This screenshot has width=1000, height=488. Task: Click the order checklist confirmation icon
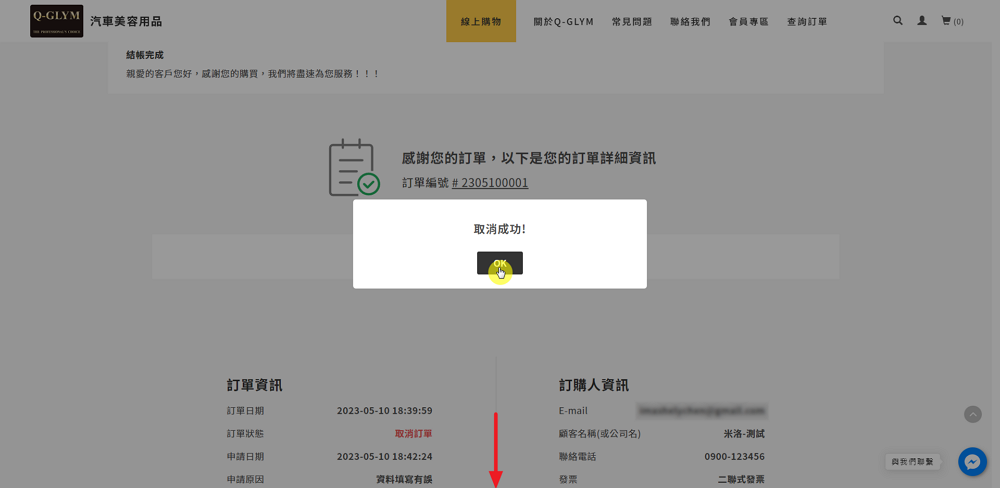[354, 168]
